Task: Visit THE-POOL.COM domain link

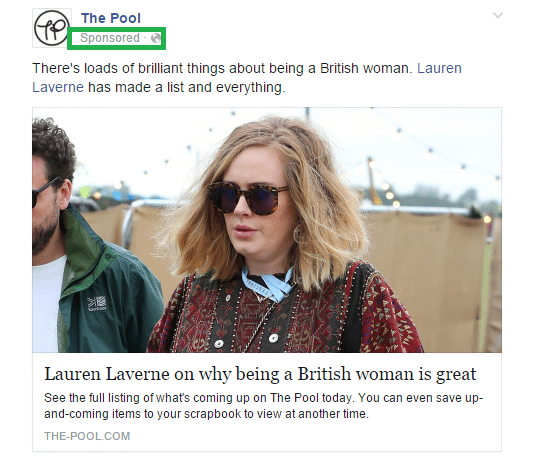Action: pos(87,436)
